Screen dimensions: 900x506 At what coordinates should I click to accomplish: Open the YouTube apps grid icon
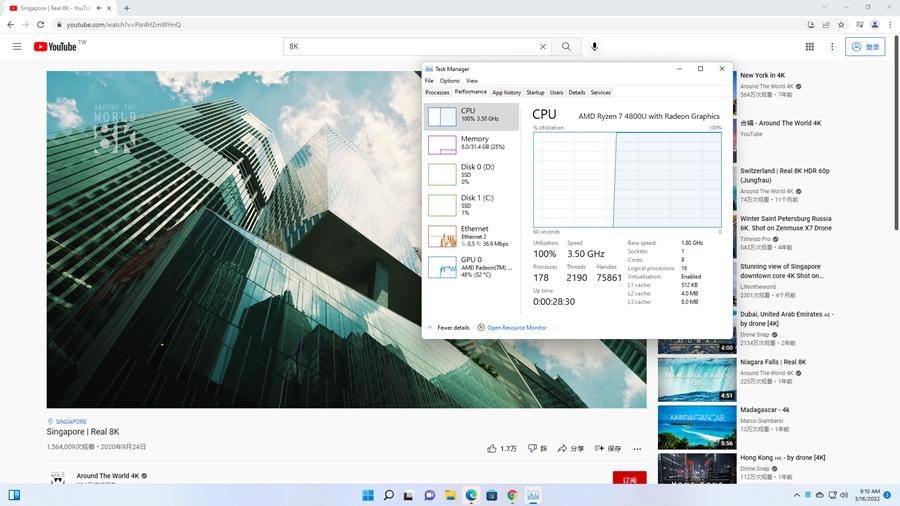[810, 46]
